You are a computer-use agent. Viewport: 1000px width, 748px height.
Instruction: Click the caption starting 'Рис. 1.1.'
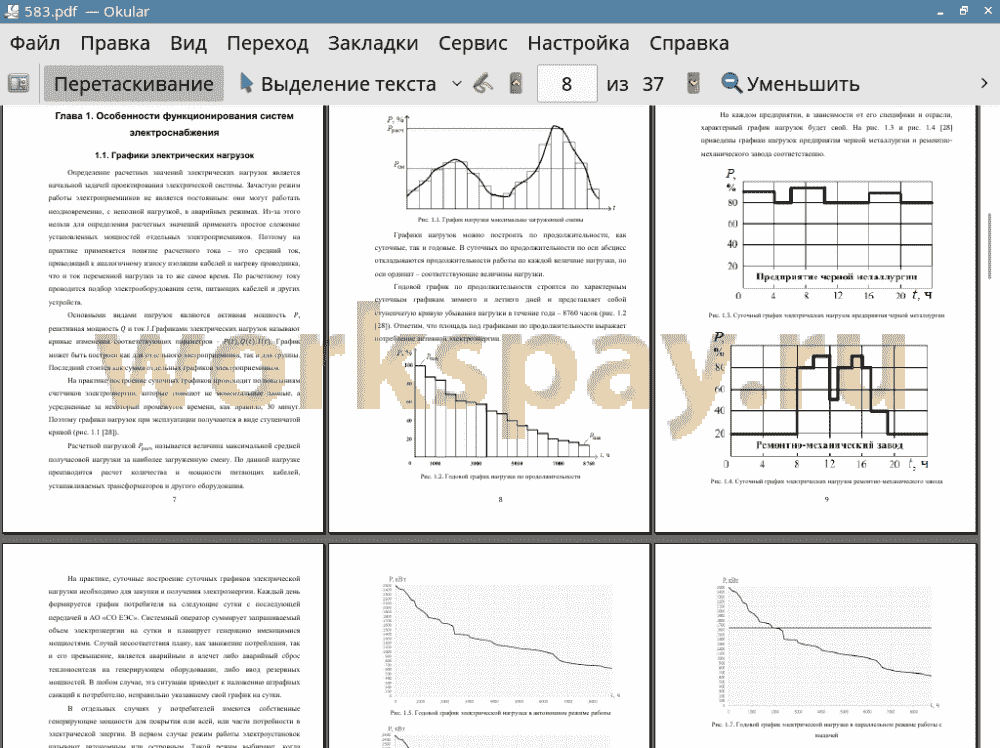[500, 220]
